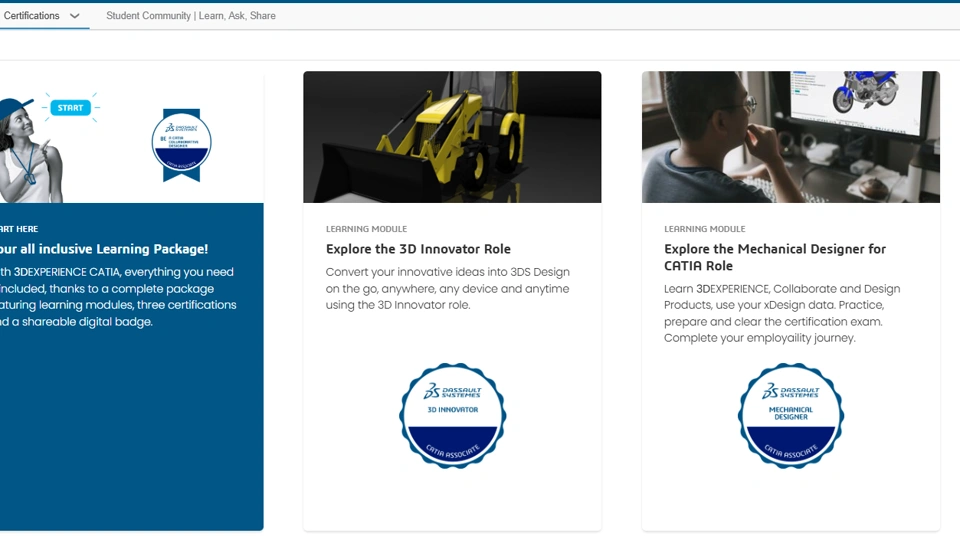Open Student Community Learn, Ask, Share tab
Viewport: 960px width, 543px height.
[190, 16]
